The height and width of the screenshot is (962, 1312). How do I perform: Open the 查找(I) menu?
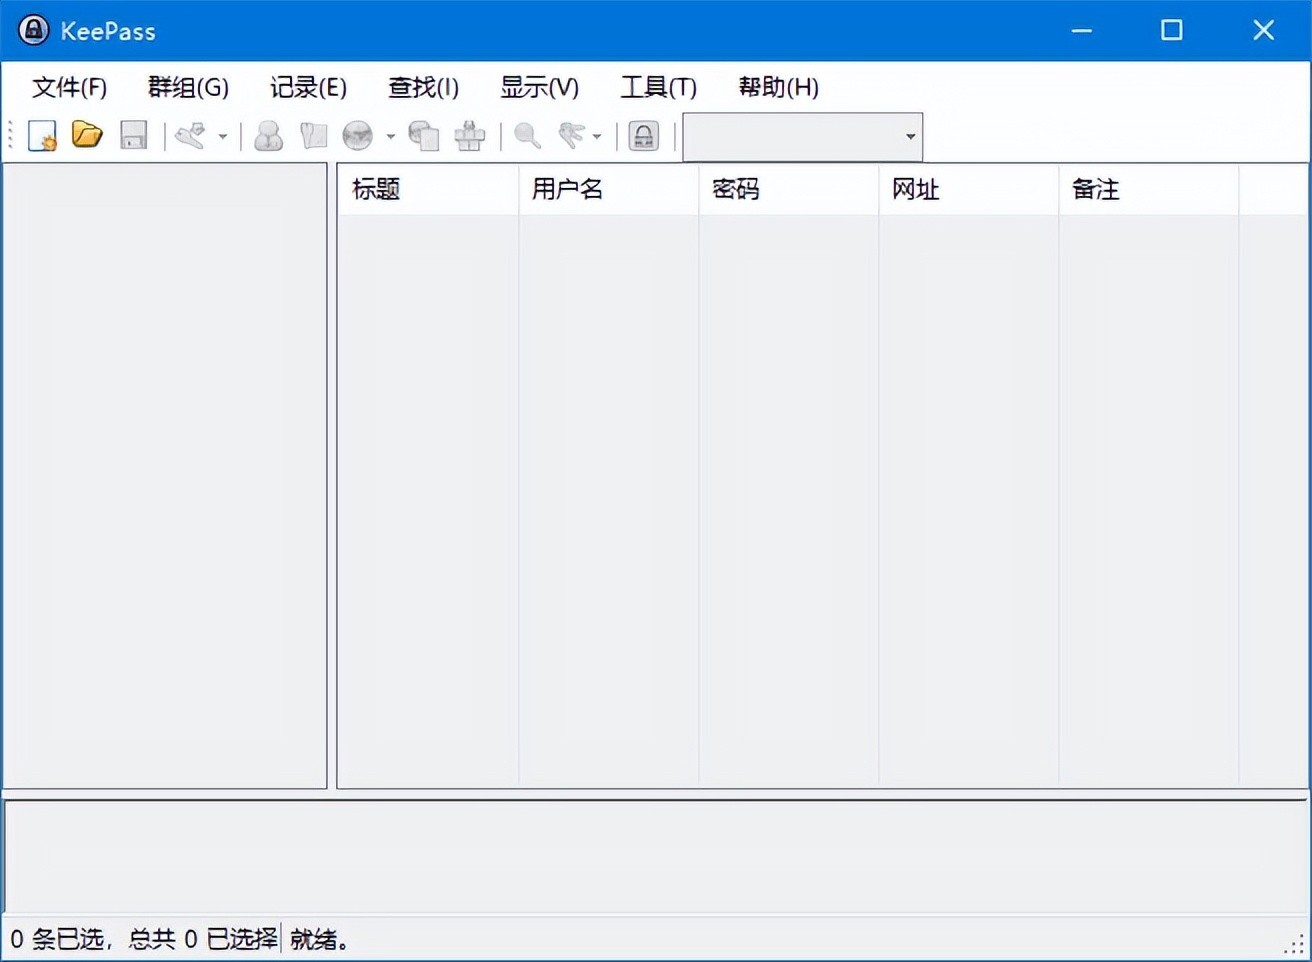click(x=424, y=87)
